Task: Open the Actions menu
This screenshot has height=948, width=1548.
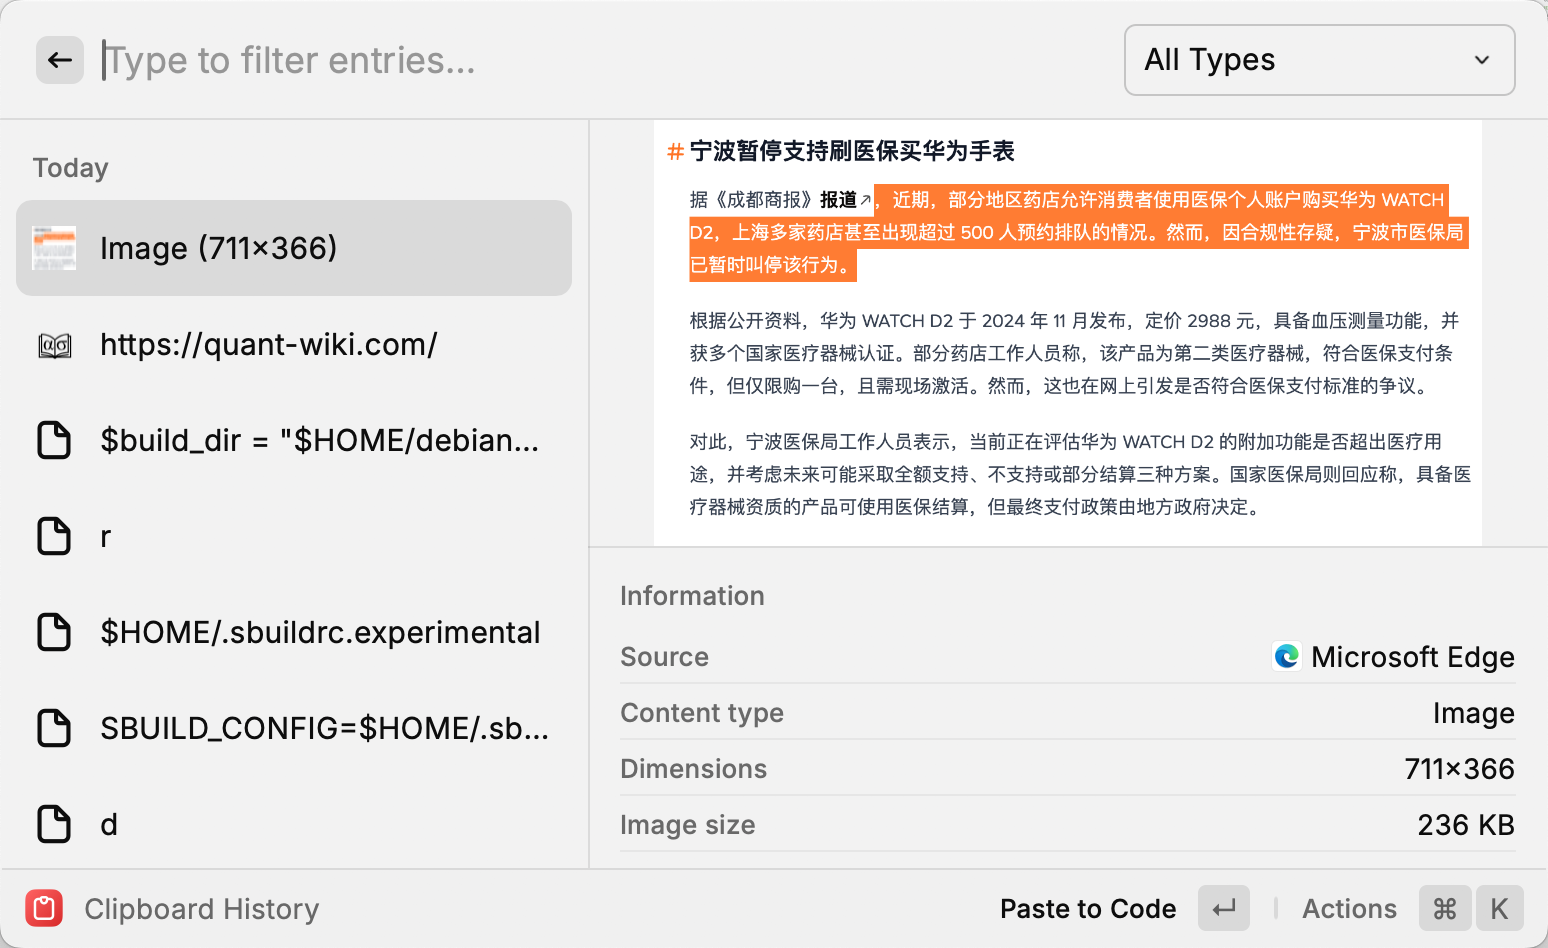Action: pos(1349,908)
